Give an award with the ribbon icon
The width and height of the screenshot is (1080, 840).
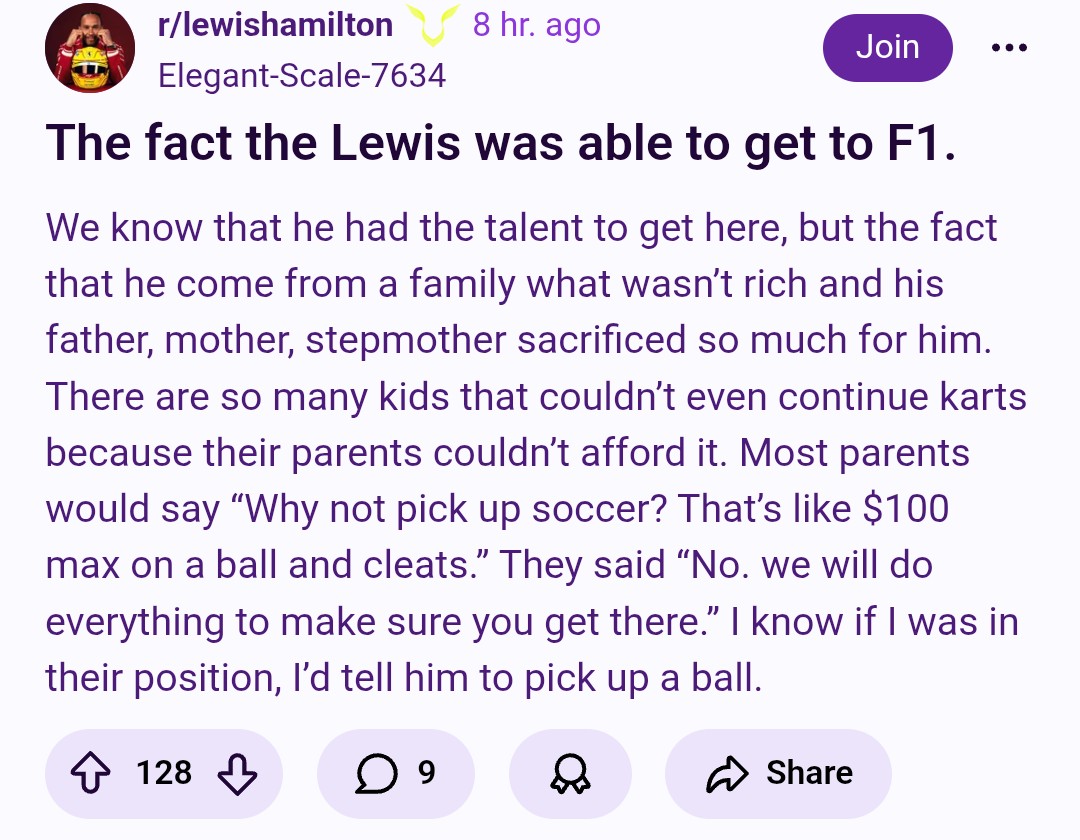pos(570,773)
